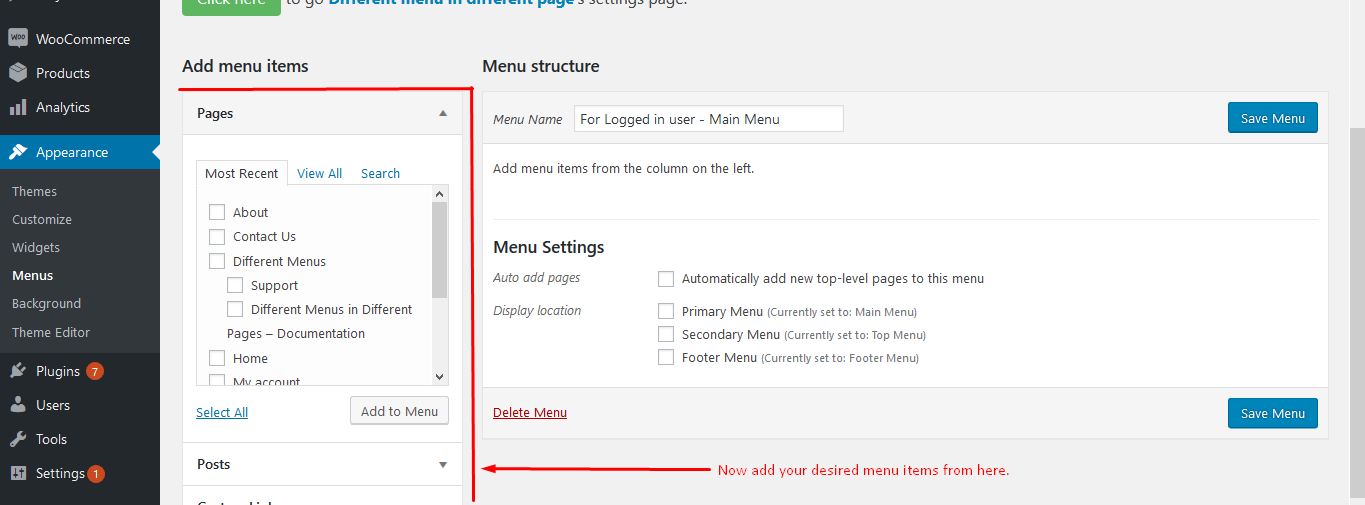The width and height of the screenshot is (1365, 505).
Task: Click the Plugins plug icon
Action: coord(18,371)
